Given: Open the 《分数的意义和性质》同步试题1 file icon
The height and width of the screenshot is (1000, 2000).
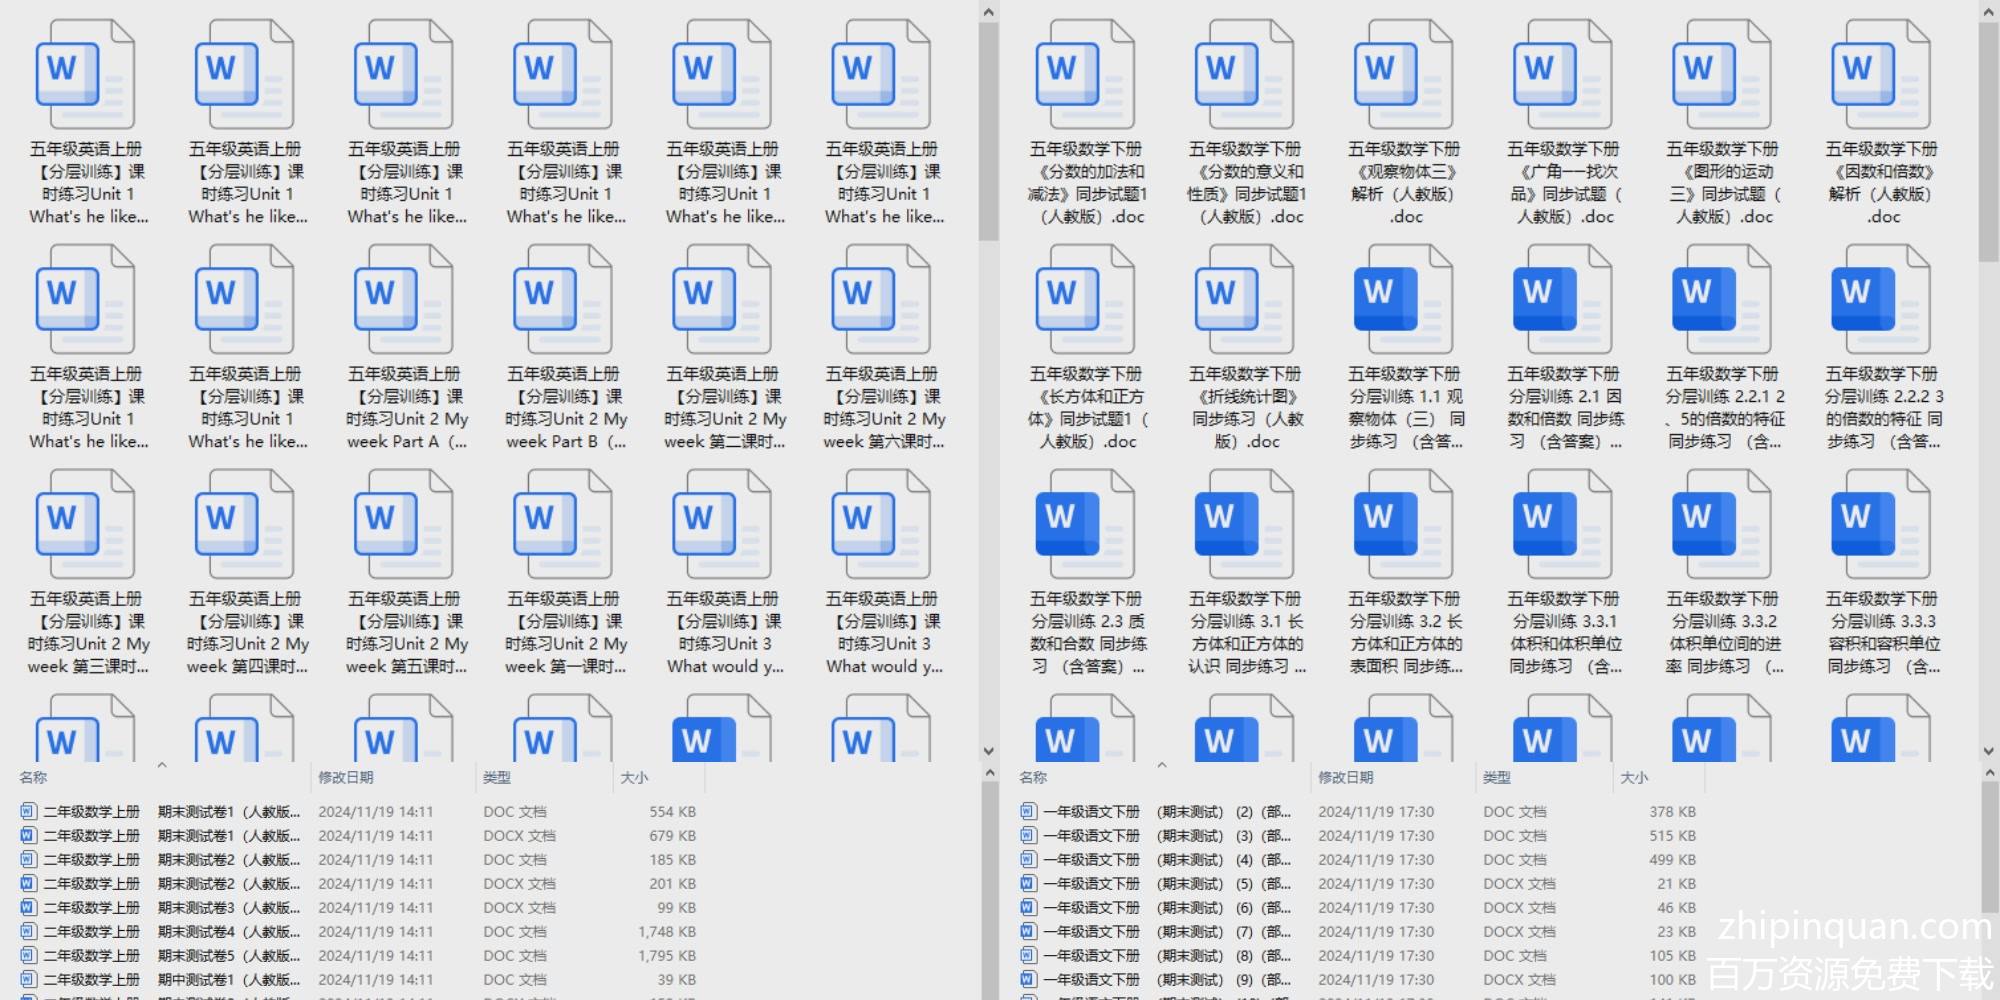Looking at the screenshot, I should [x=1245, y=75].
